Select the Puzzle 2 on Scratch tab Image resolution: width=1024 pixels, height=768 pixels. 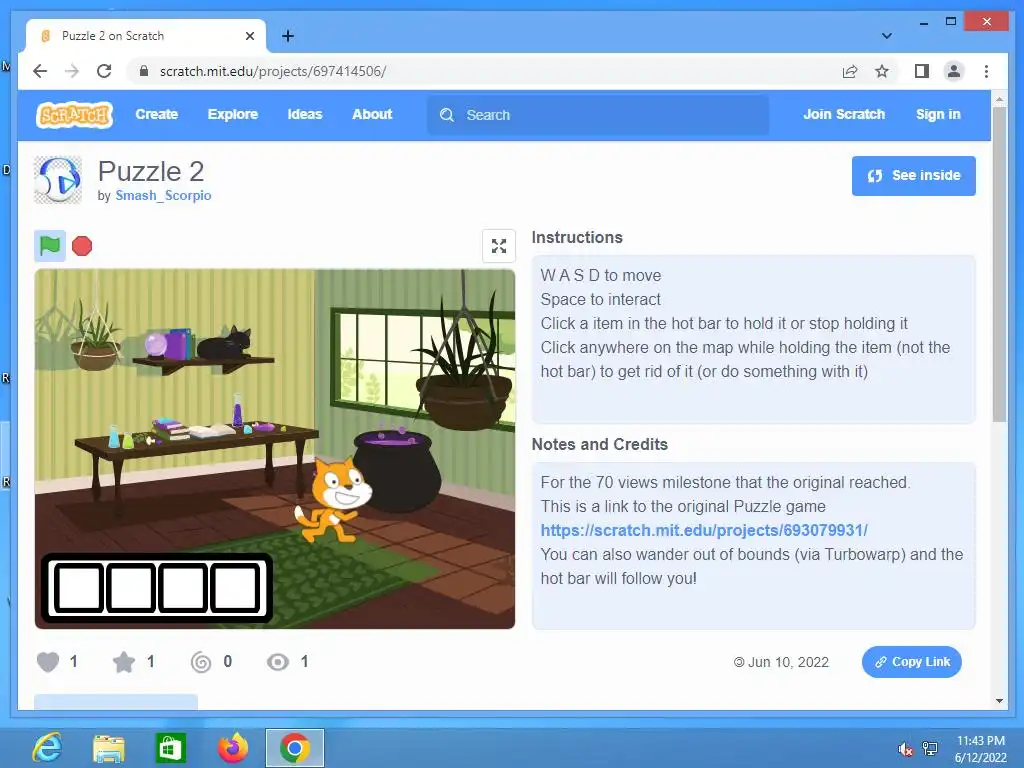[146, 36]
